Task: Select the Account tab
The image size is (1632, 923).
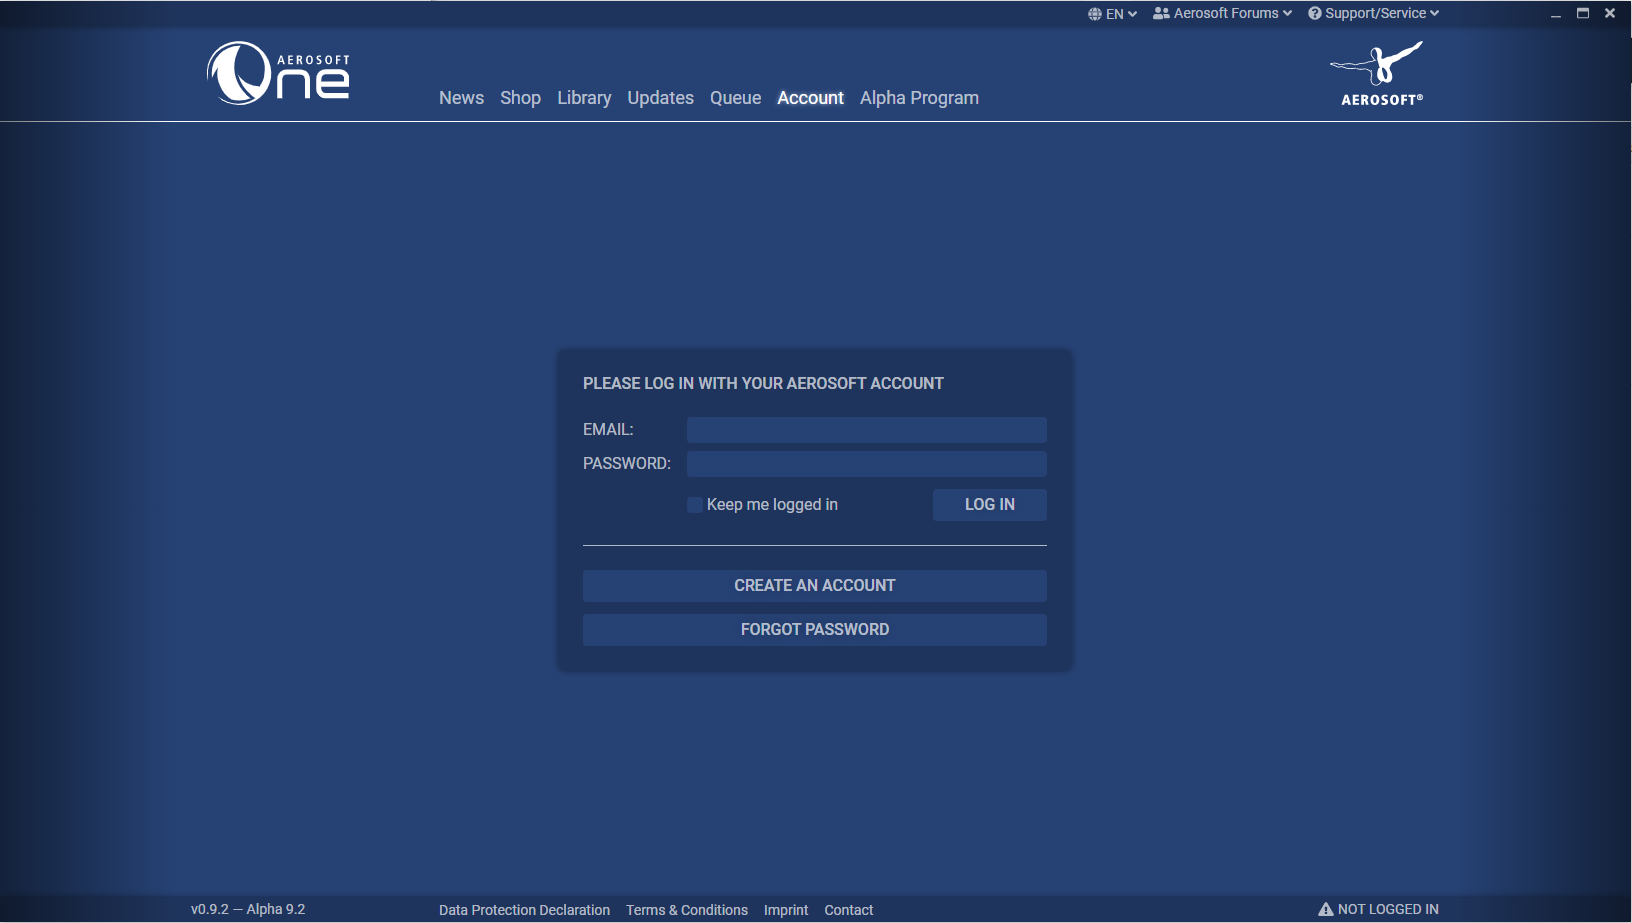Action: tap(810, 98)
